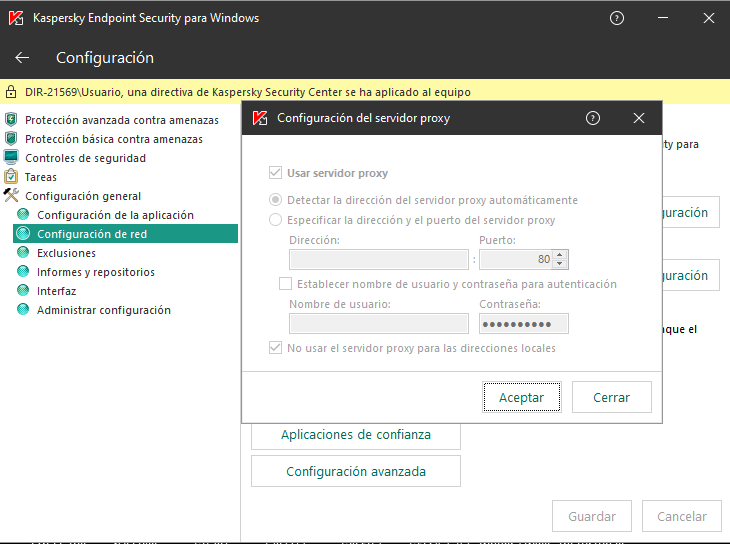The image size is (730, 544).
Task: Click the Controles de seguridad monitor icon
Action: pos(11,158)
